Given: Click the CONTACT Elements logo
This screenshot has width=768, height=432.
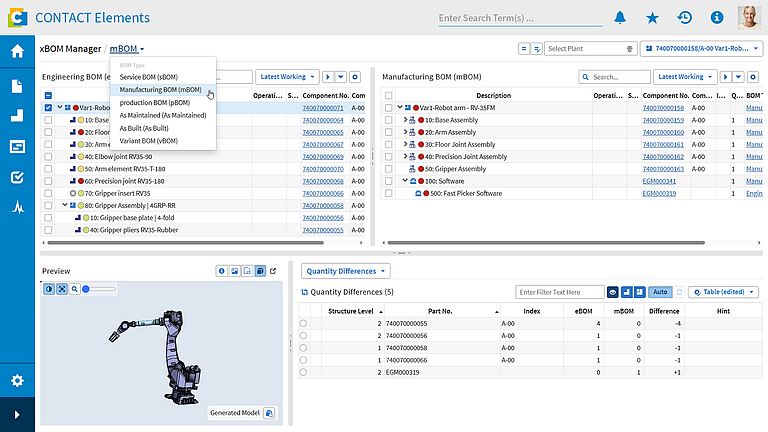Looking at the screenshot, I should [18, 18].
